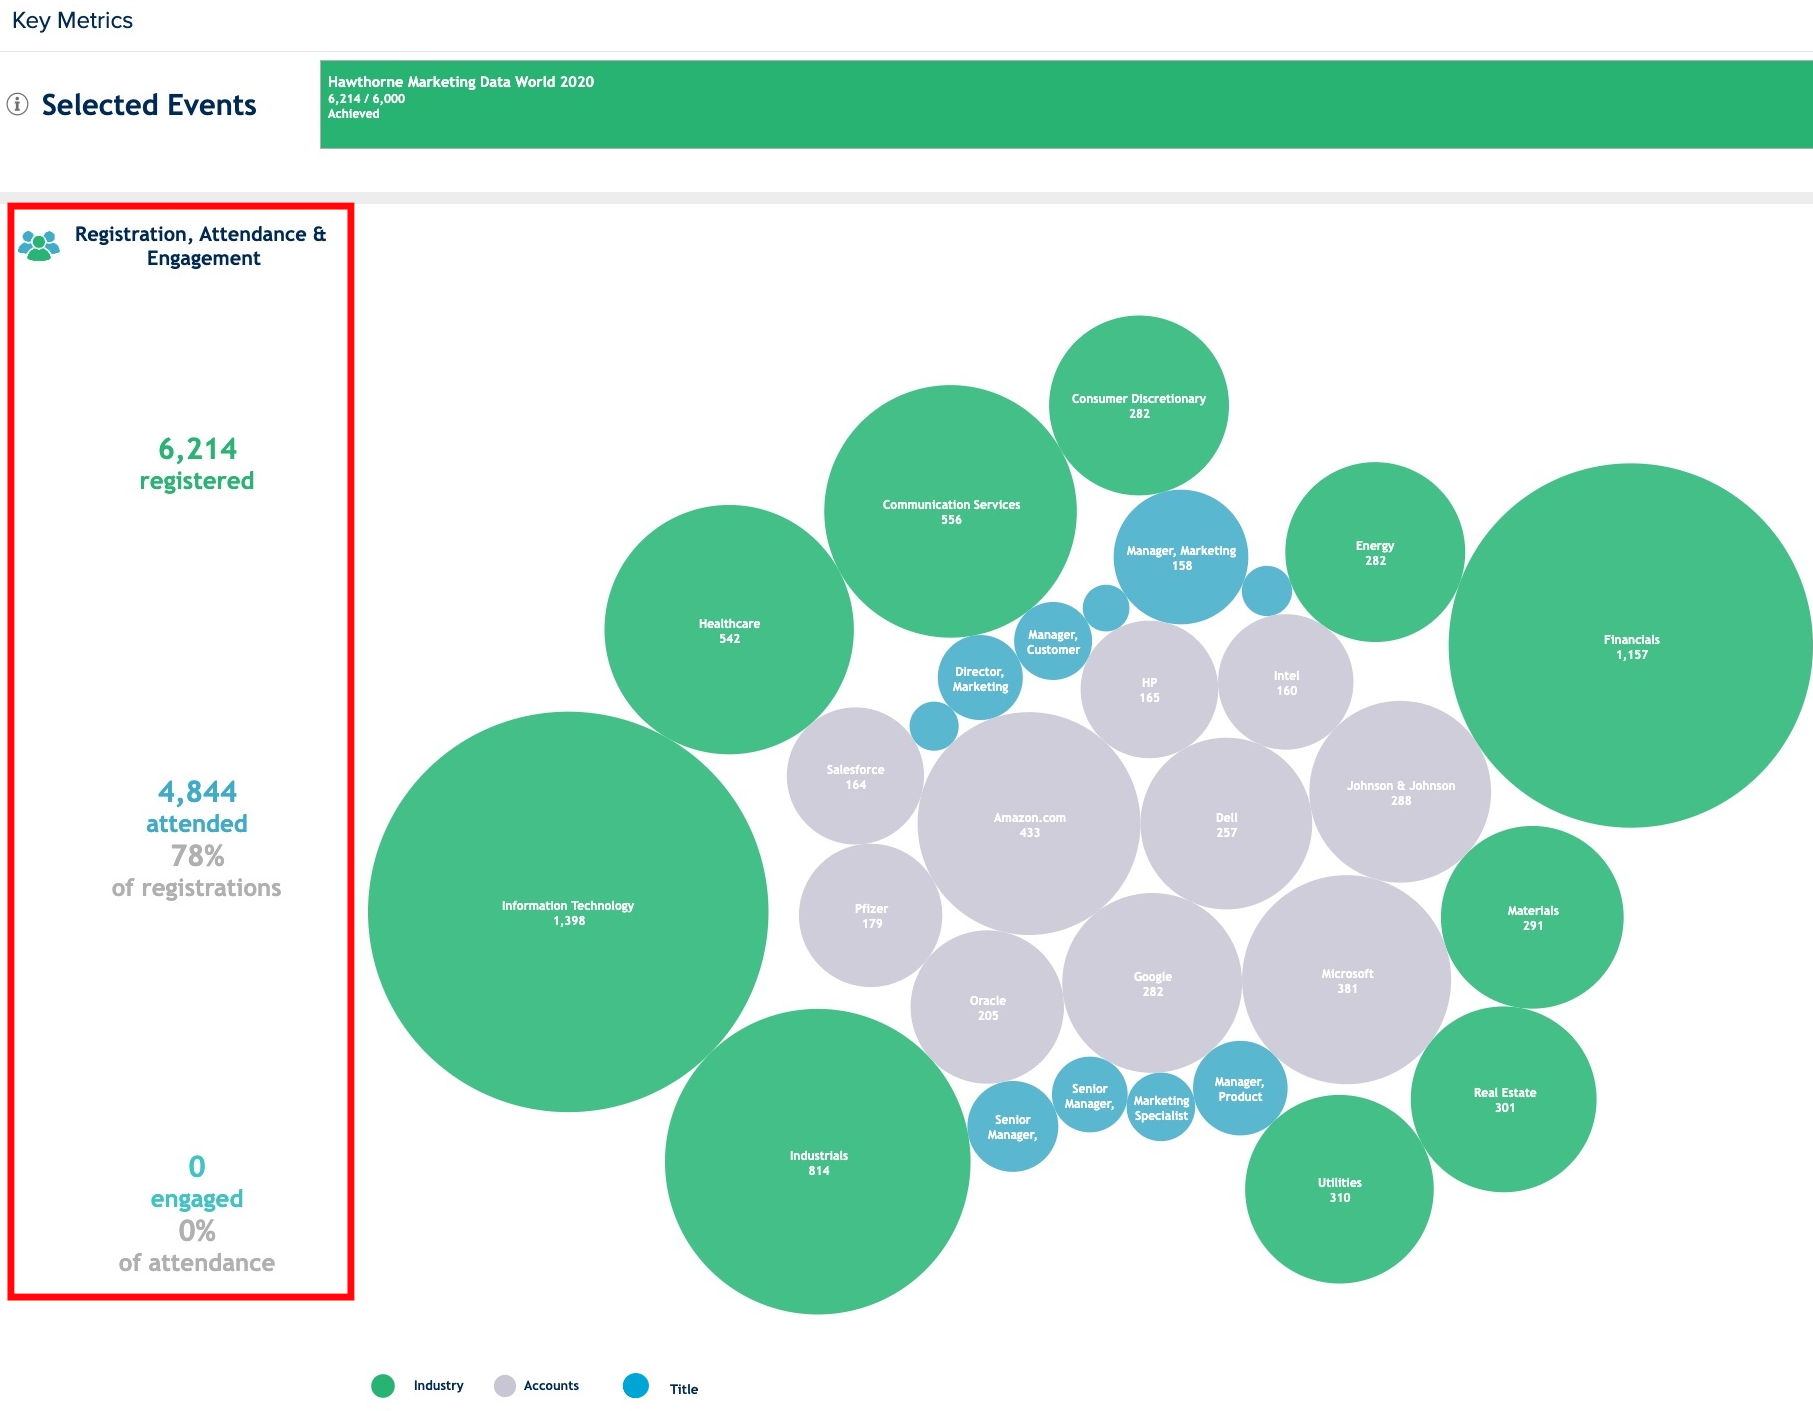The width and height of the screenshot is (1813, 1411).
Task: Click the Oracle 205 account bubble
Action: (987, 1007)
